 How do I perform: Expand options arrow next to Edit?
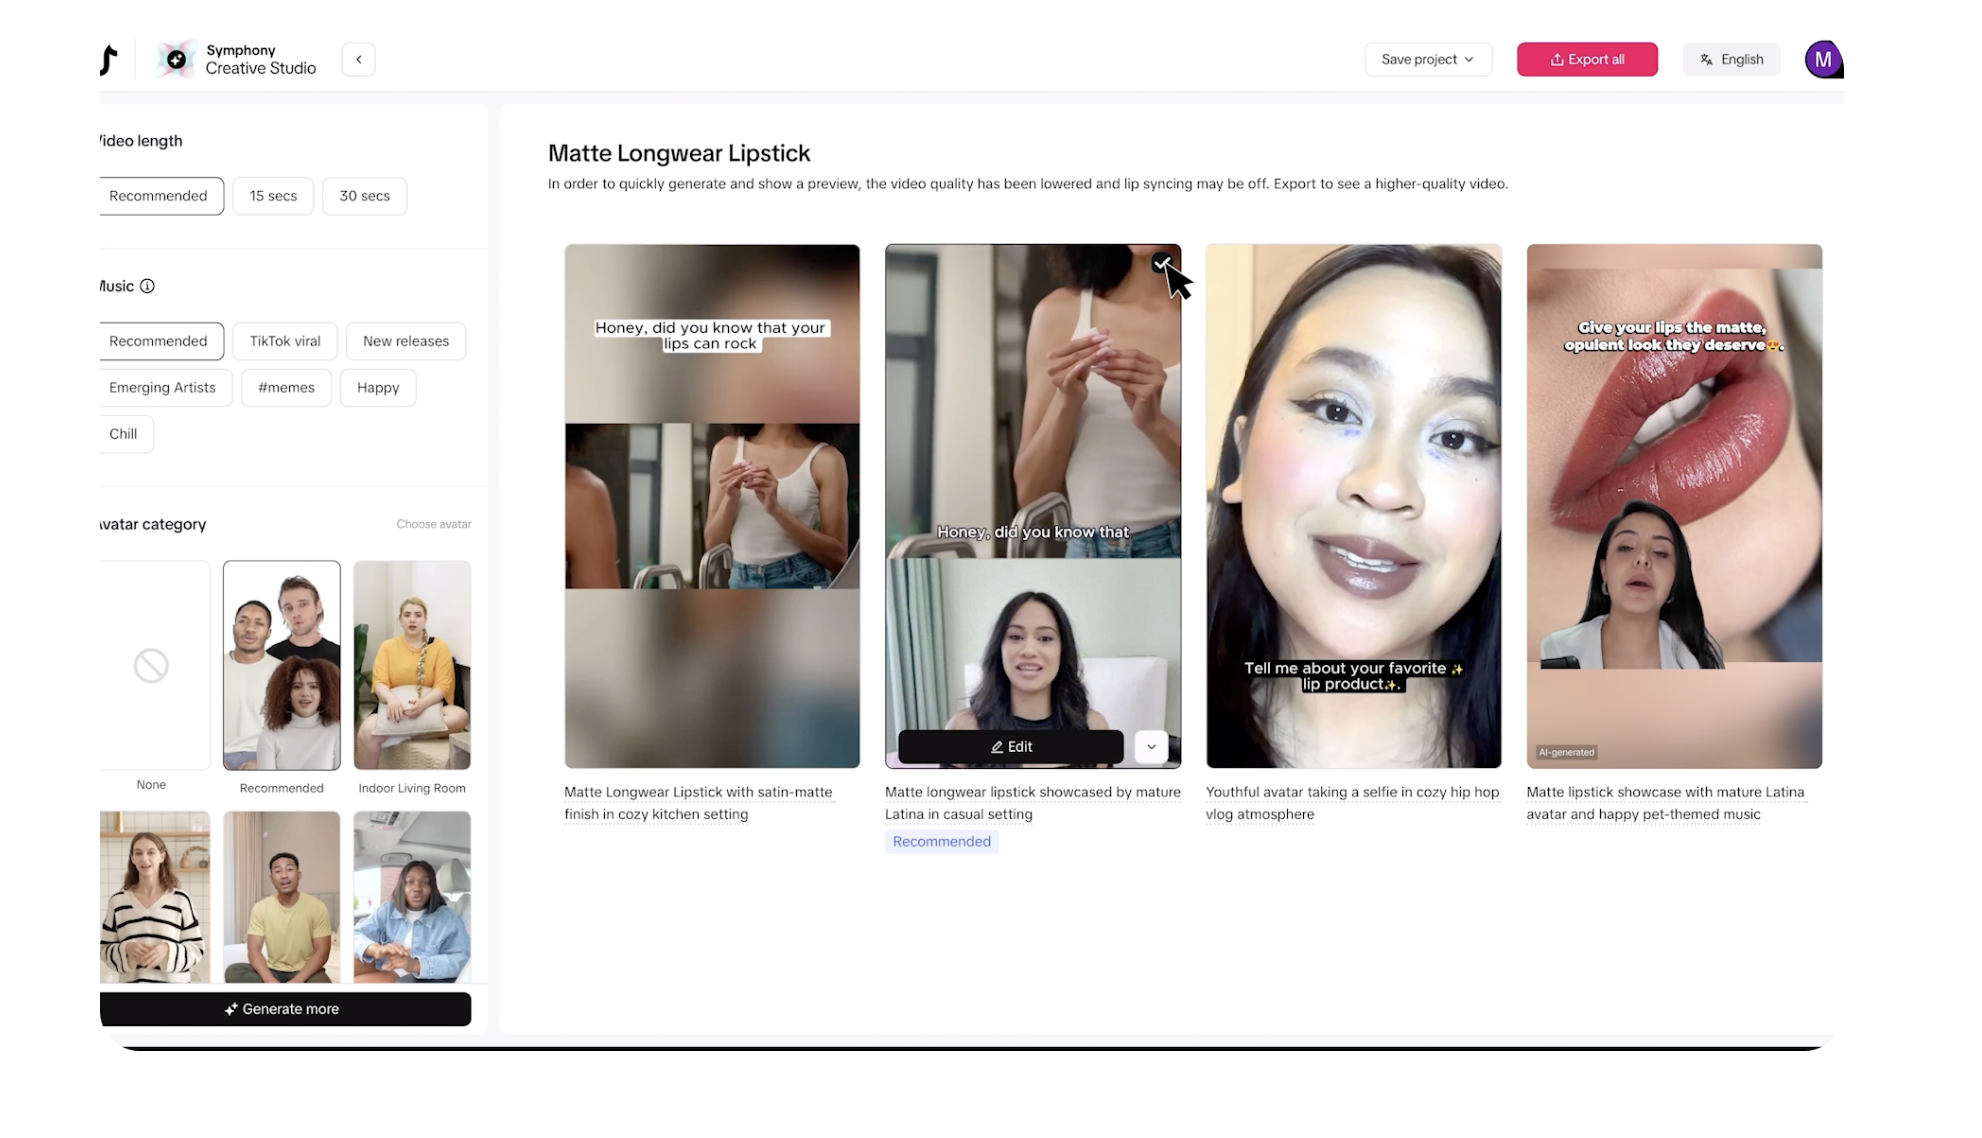1151,747
